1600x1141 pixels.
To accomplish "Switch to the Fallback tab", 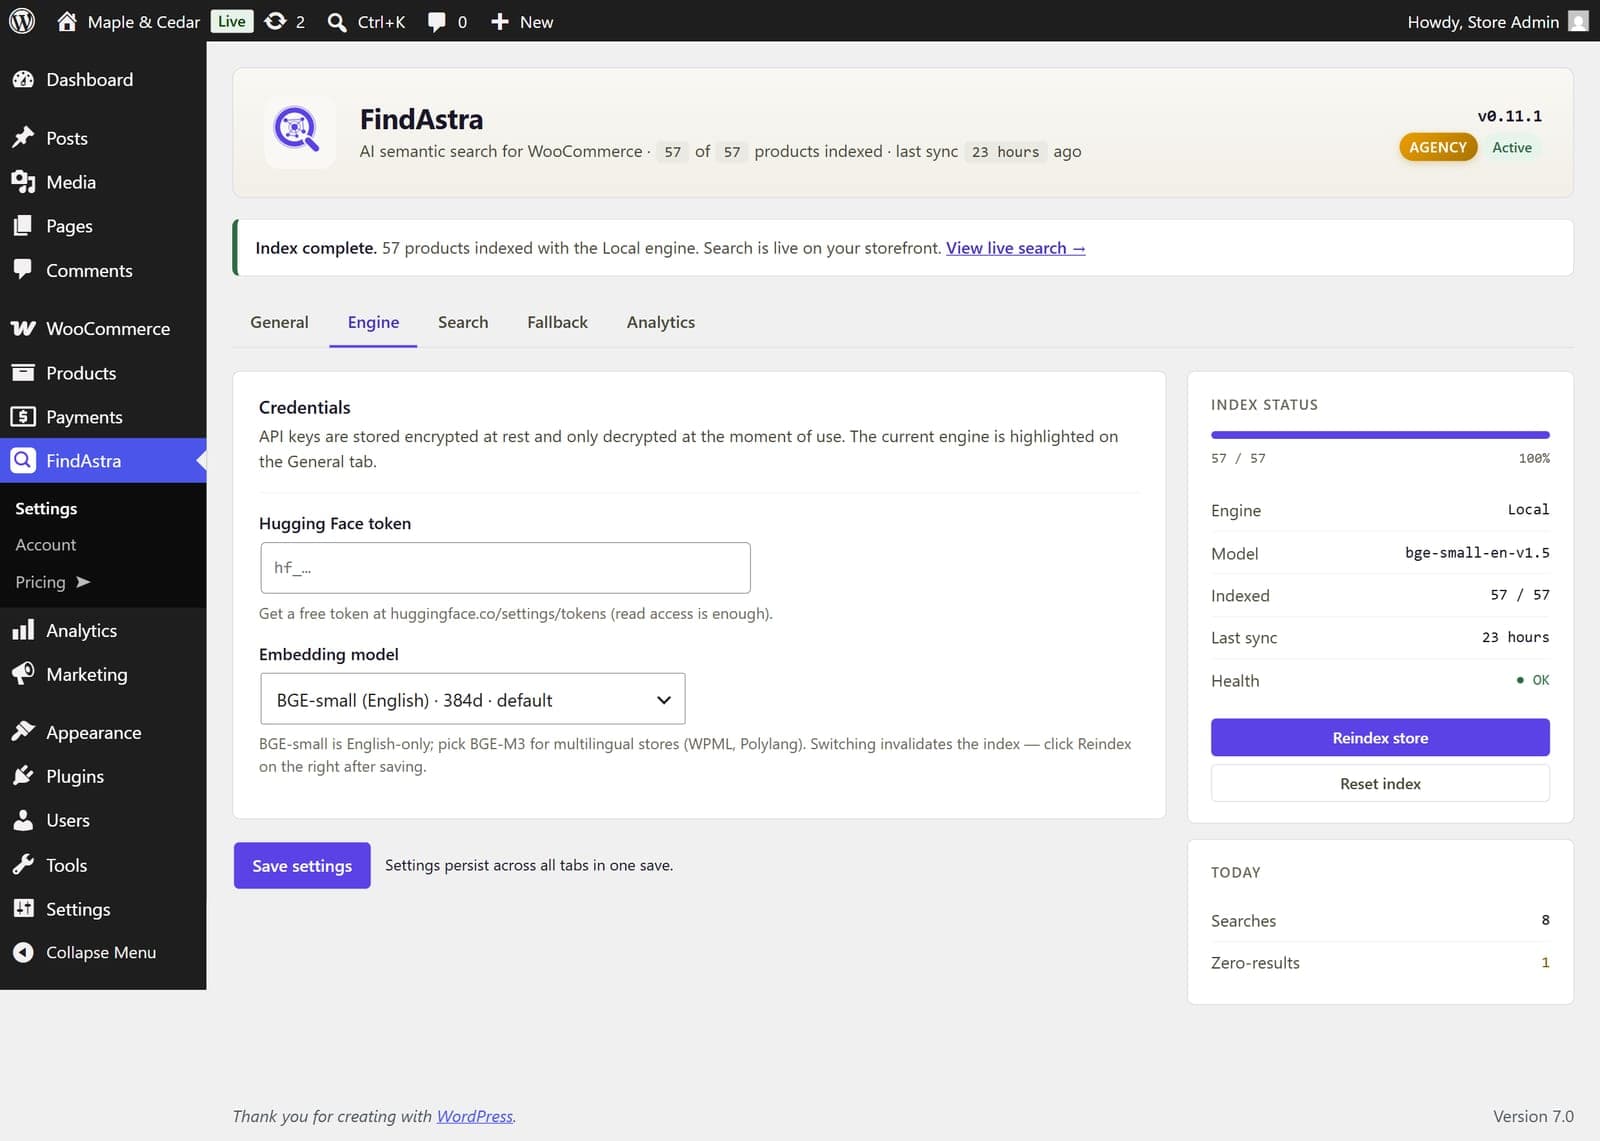I will coord(557,322).
